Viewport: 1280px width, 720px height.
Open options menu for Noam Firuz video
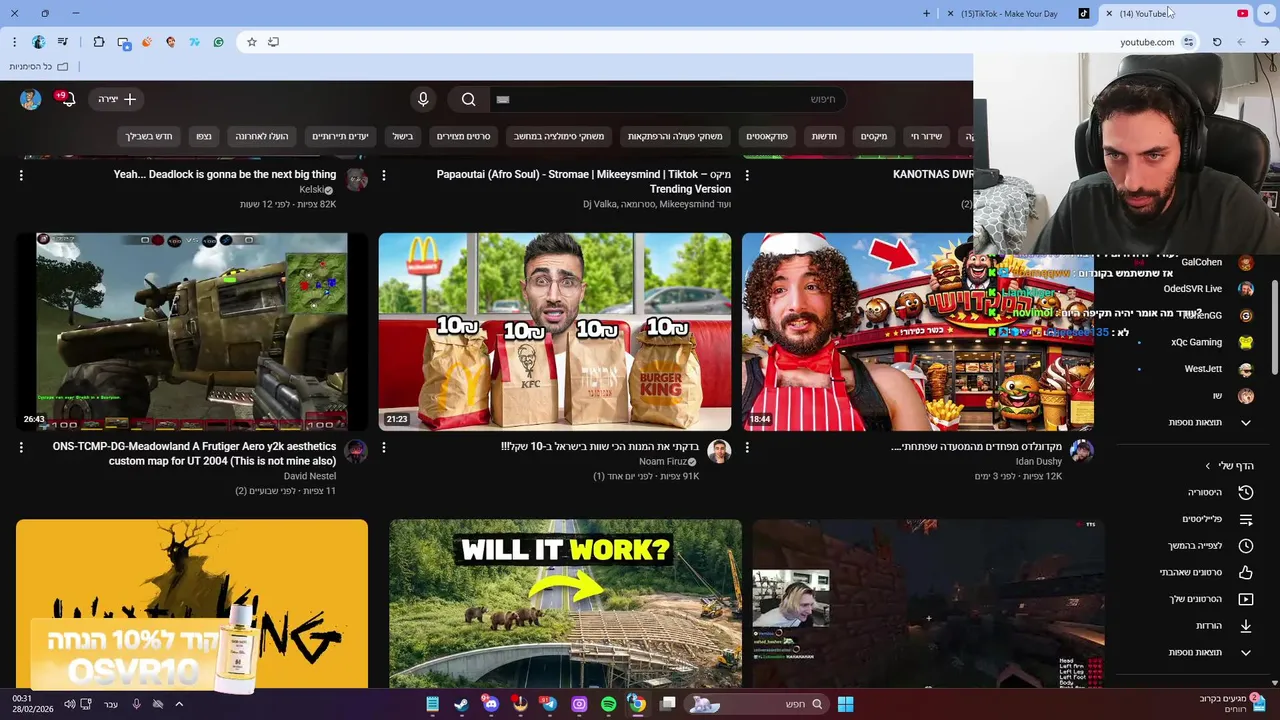coord(384,448)
